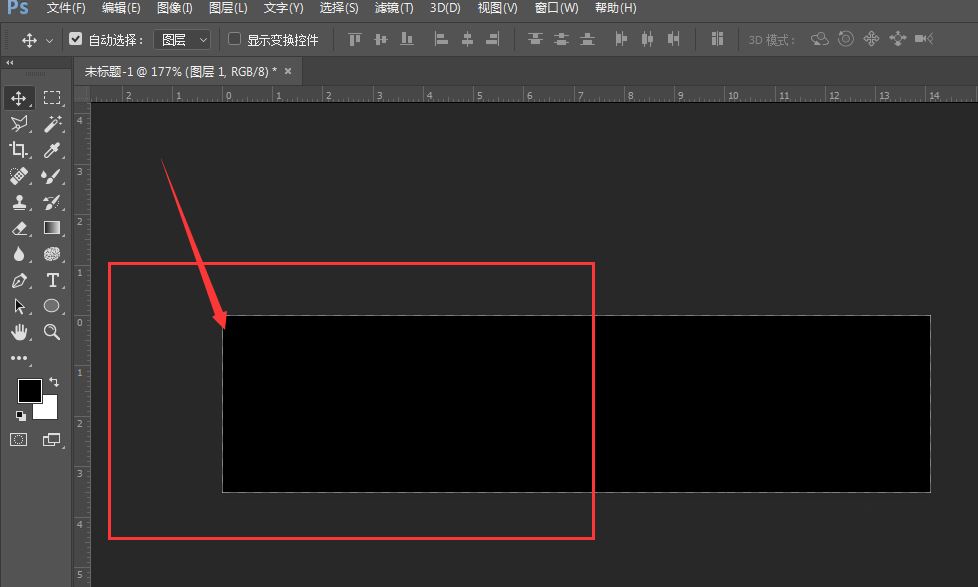Screen dimensions: 978x587
Task: Click Distribute vertical centers icon
Action: [561, 39]
